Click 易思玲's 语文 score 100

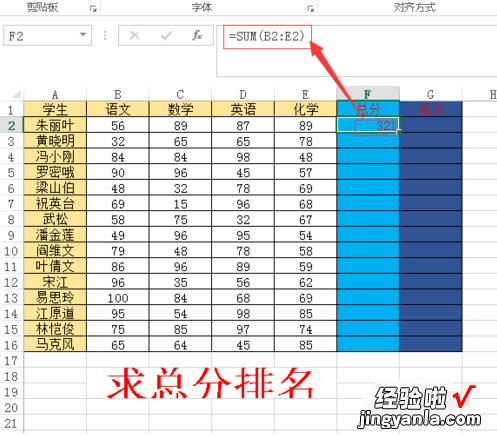tap(118, 298)
